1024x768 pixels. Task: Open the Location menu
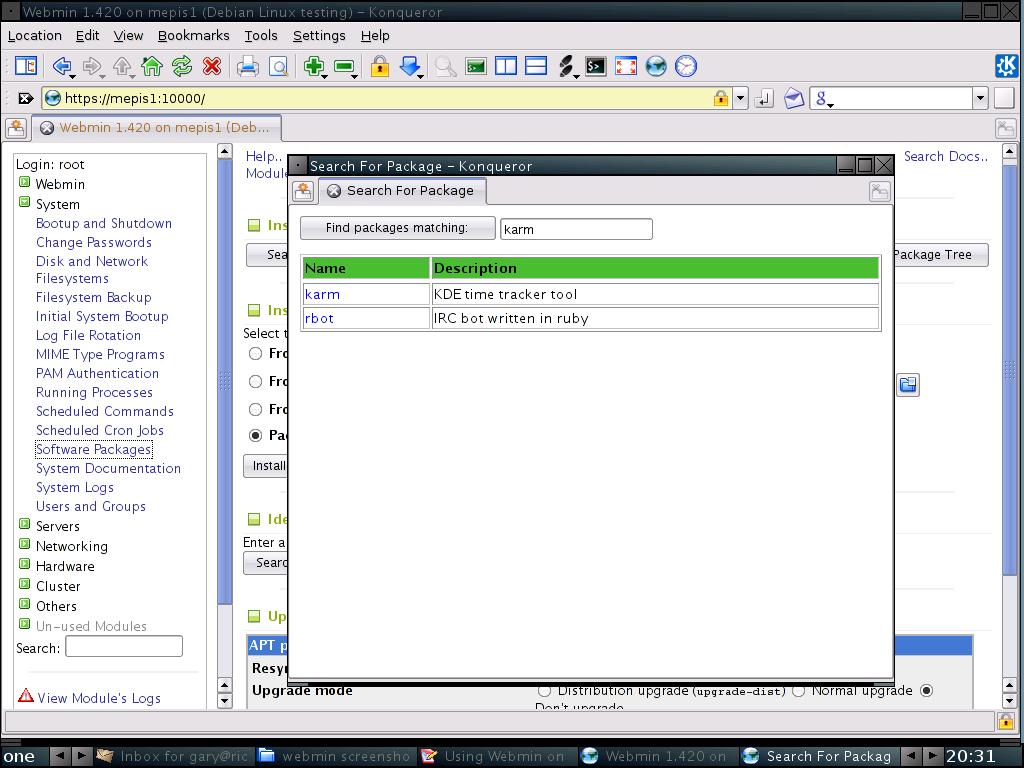tap(35, 36)
